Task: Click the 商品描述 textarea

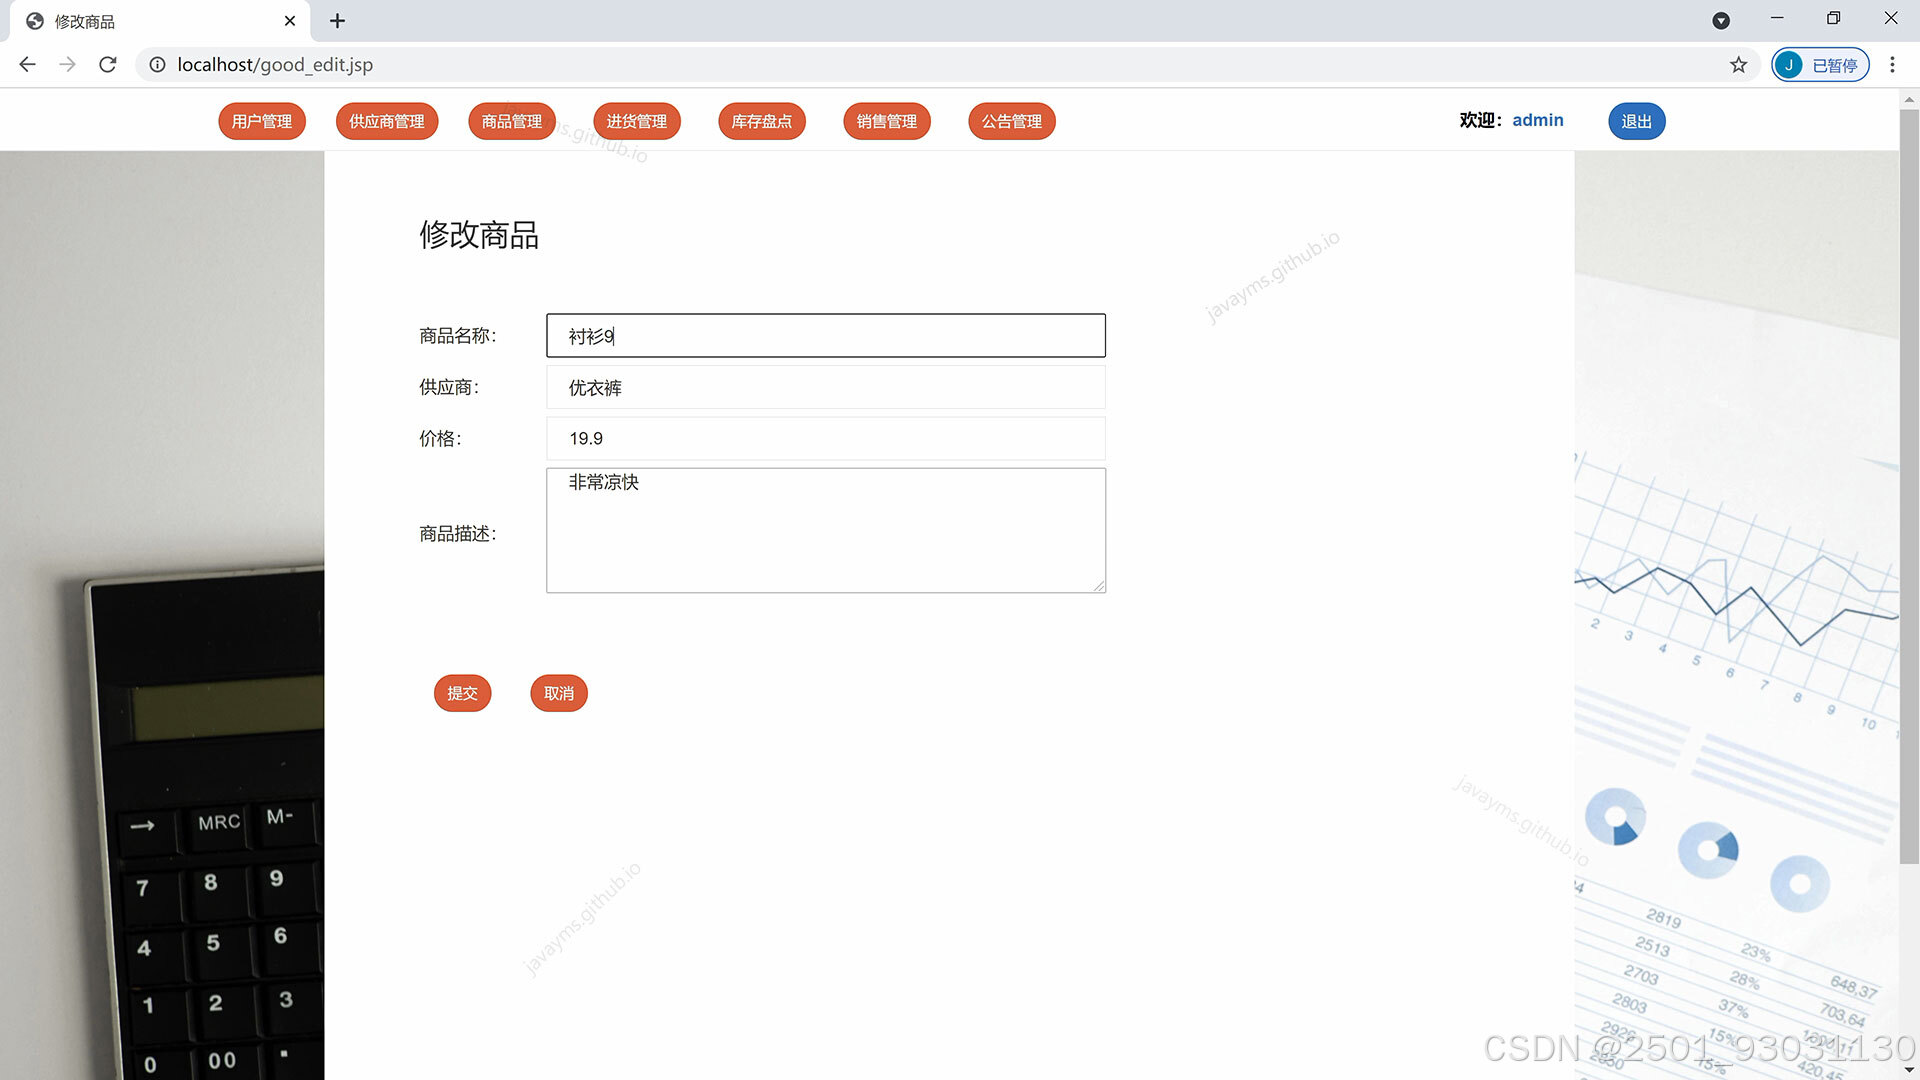Action: tap(826, 530)
